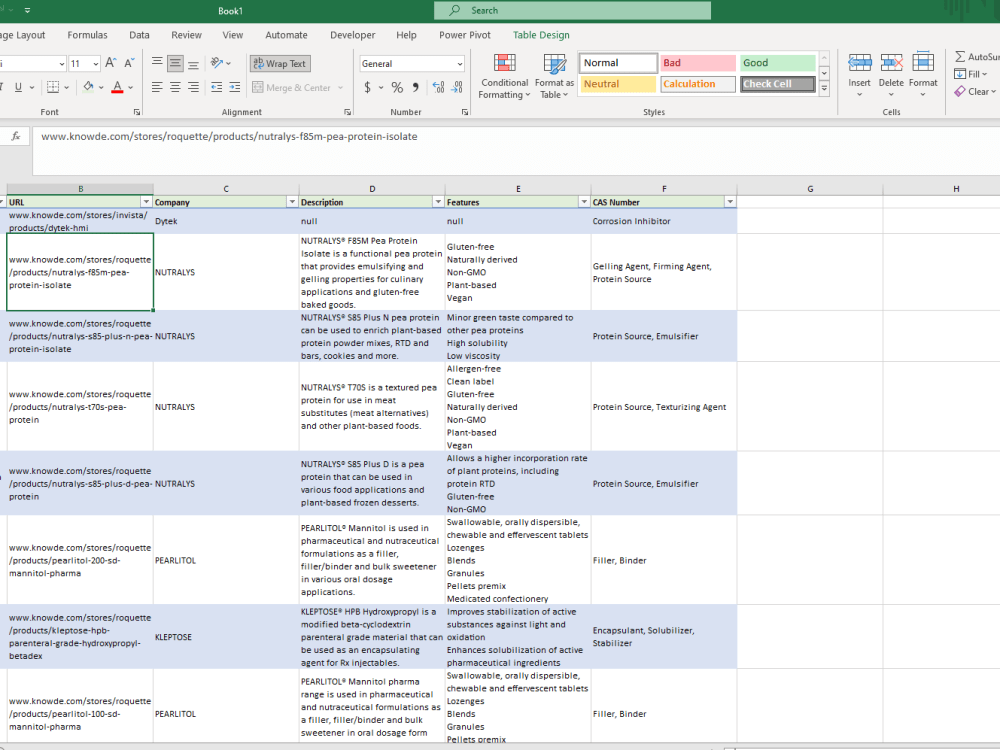
Task: Decrease decimal places
Action: [x=457, y=87]
